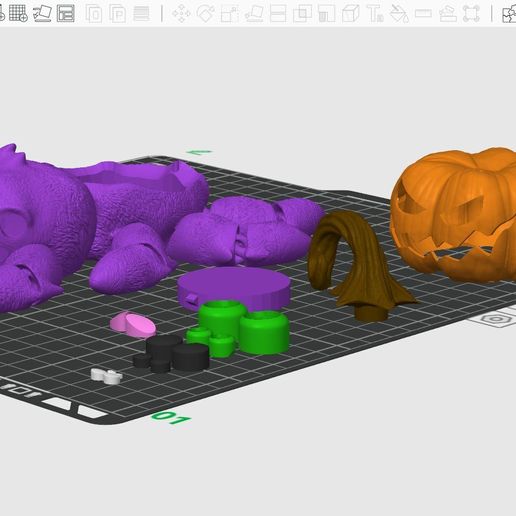Select the Rotate tool
Viewport: 516px width, 516px height.
[x=206, y=14]
